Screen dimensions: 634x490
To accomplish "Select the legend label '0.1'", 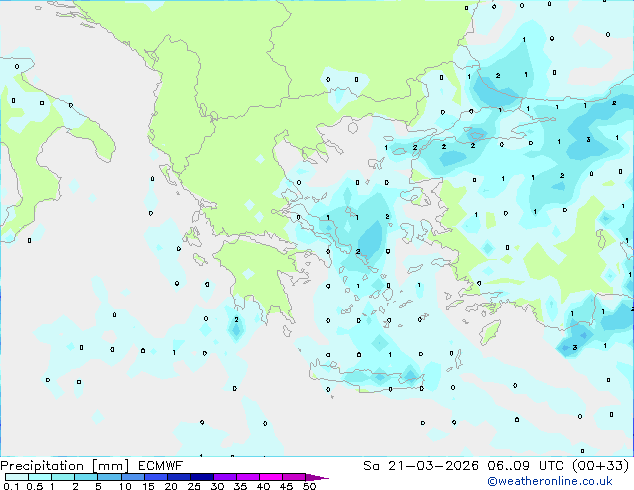I will pyautogui.click(x=11, y=486).
